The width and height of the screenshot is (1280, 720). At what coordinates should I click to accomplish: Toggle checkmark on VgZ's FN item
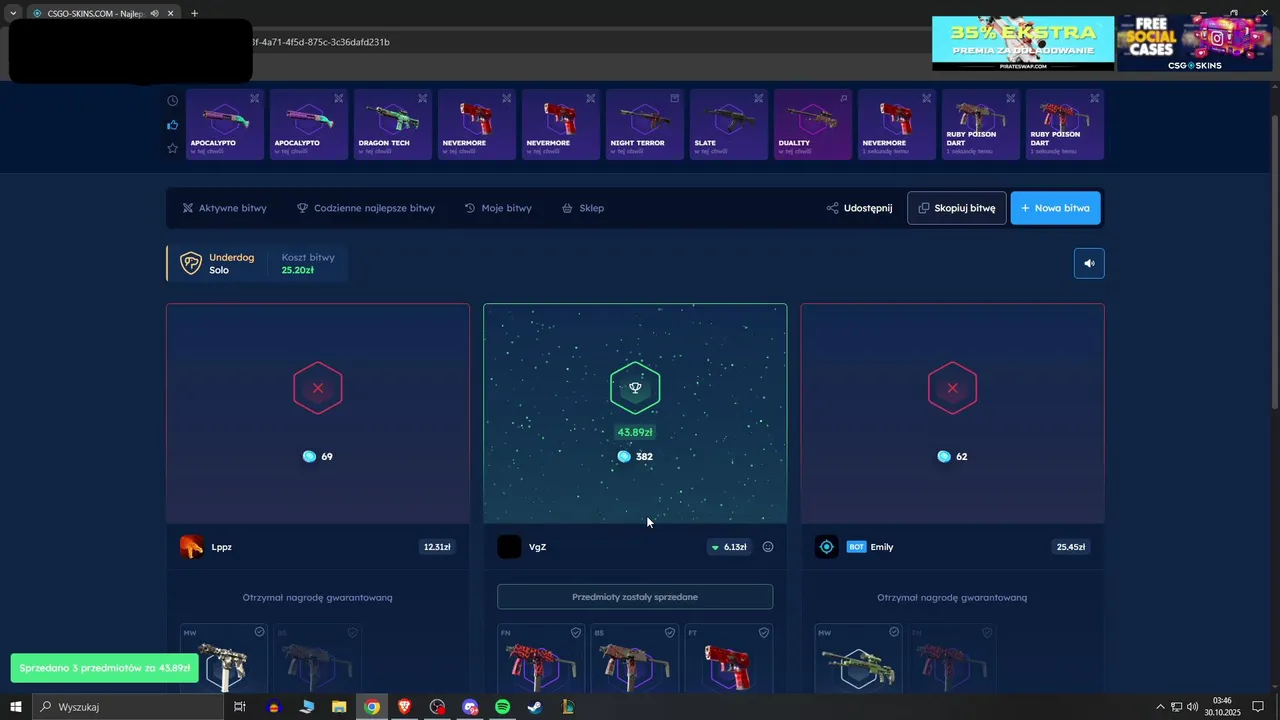(x=576, y=632)
